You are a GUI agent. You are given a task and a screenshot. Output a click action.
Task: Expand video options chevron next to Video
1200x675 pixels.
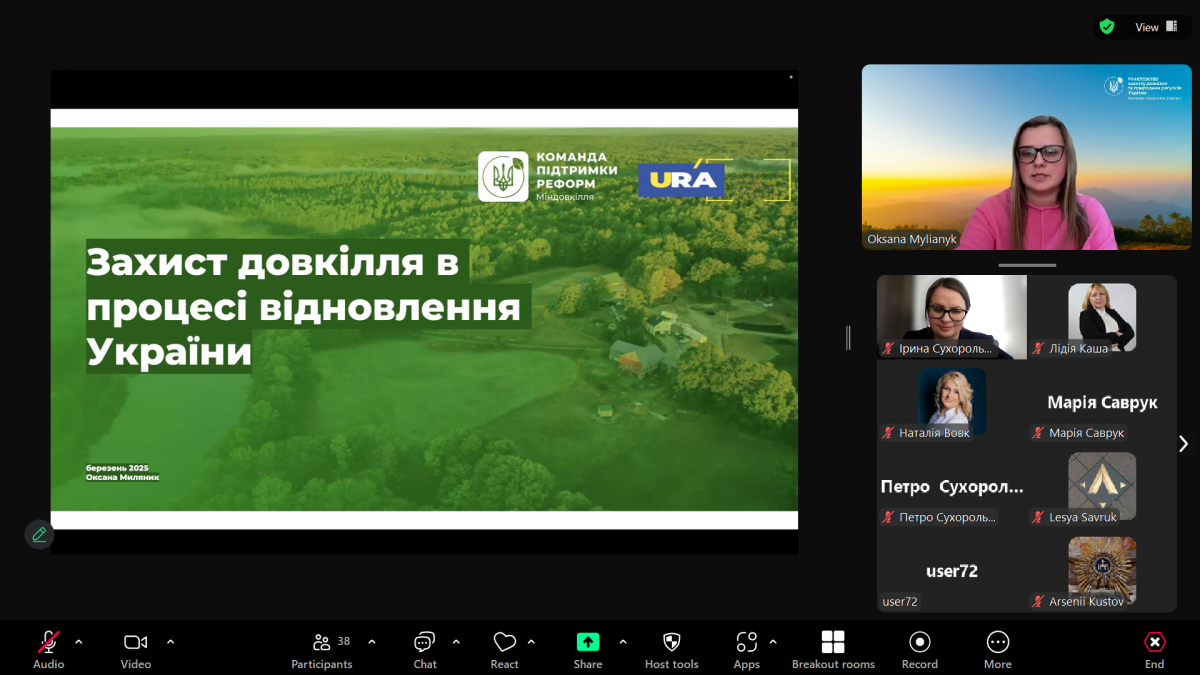click(x=170, y=642)
